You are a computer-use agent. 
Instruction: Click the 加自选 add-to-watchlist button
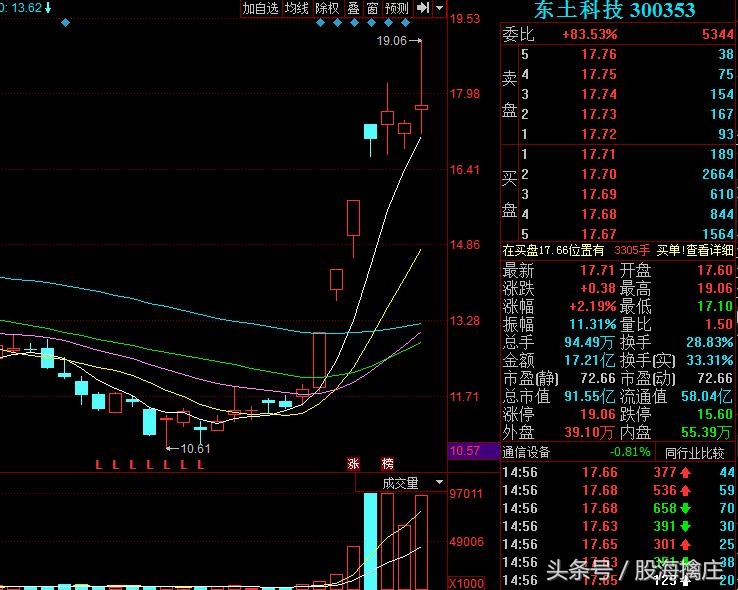coord(261,8)
